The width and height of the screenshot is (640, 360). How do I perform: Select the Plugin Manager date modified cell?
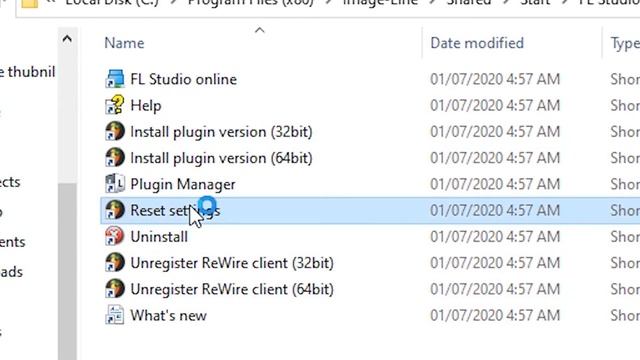(x=495, y=184)
